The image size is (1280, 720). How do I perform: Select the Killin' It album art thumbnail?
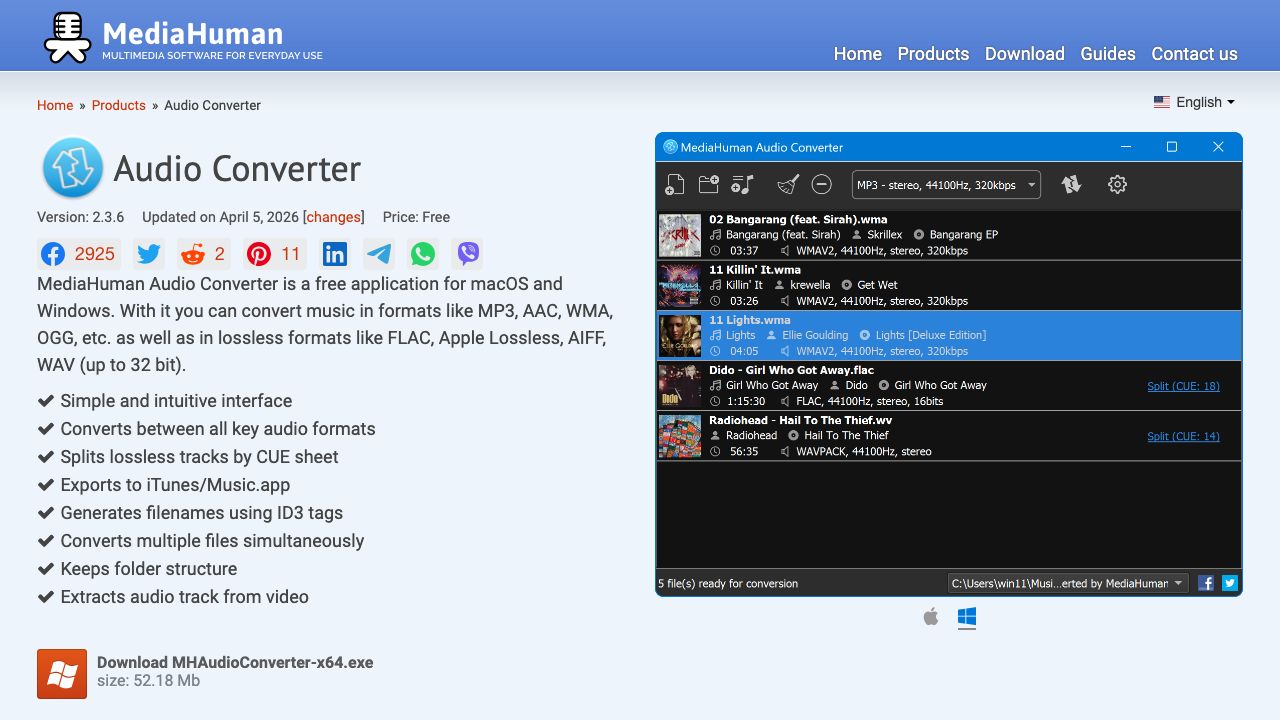tap(680, 285)
